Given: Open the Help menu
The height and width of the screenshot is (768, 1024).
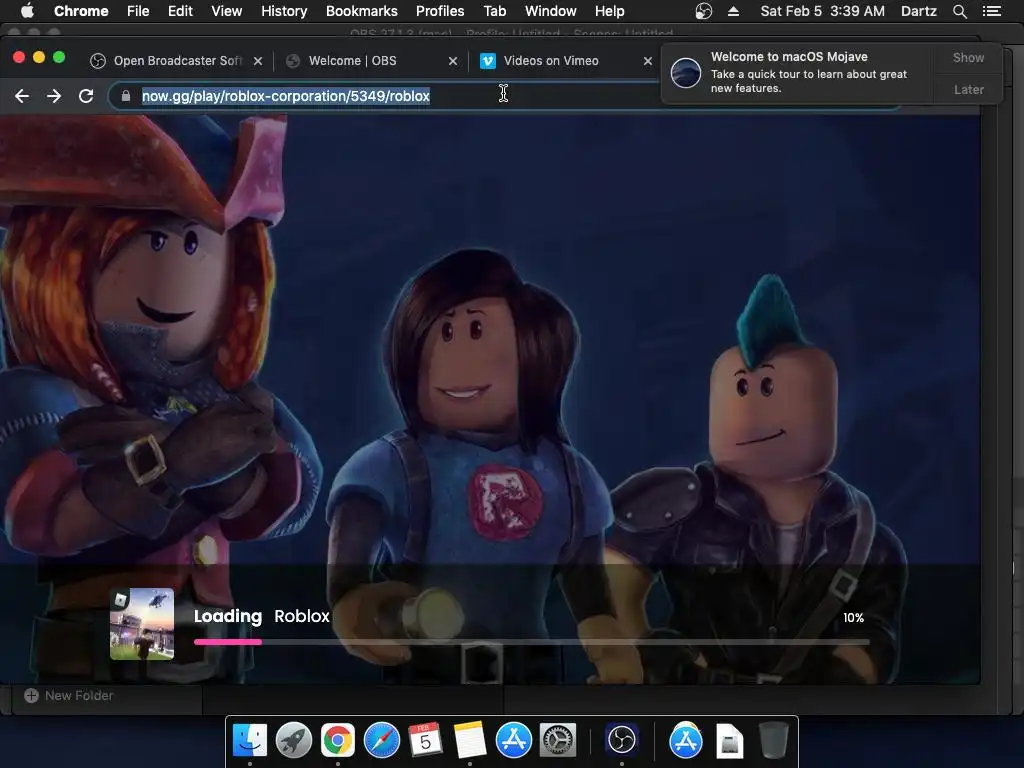Looking at the screenshot, I should coord(609,11).
